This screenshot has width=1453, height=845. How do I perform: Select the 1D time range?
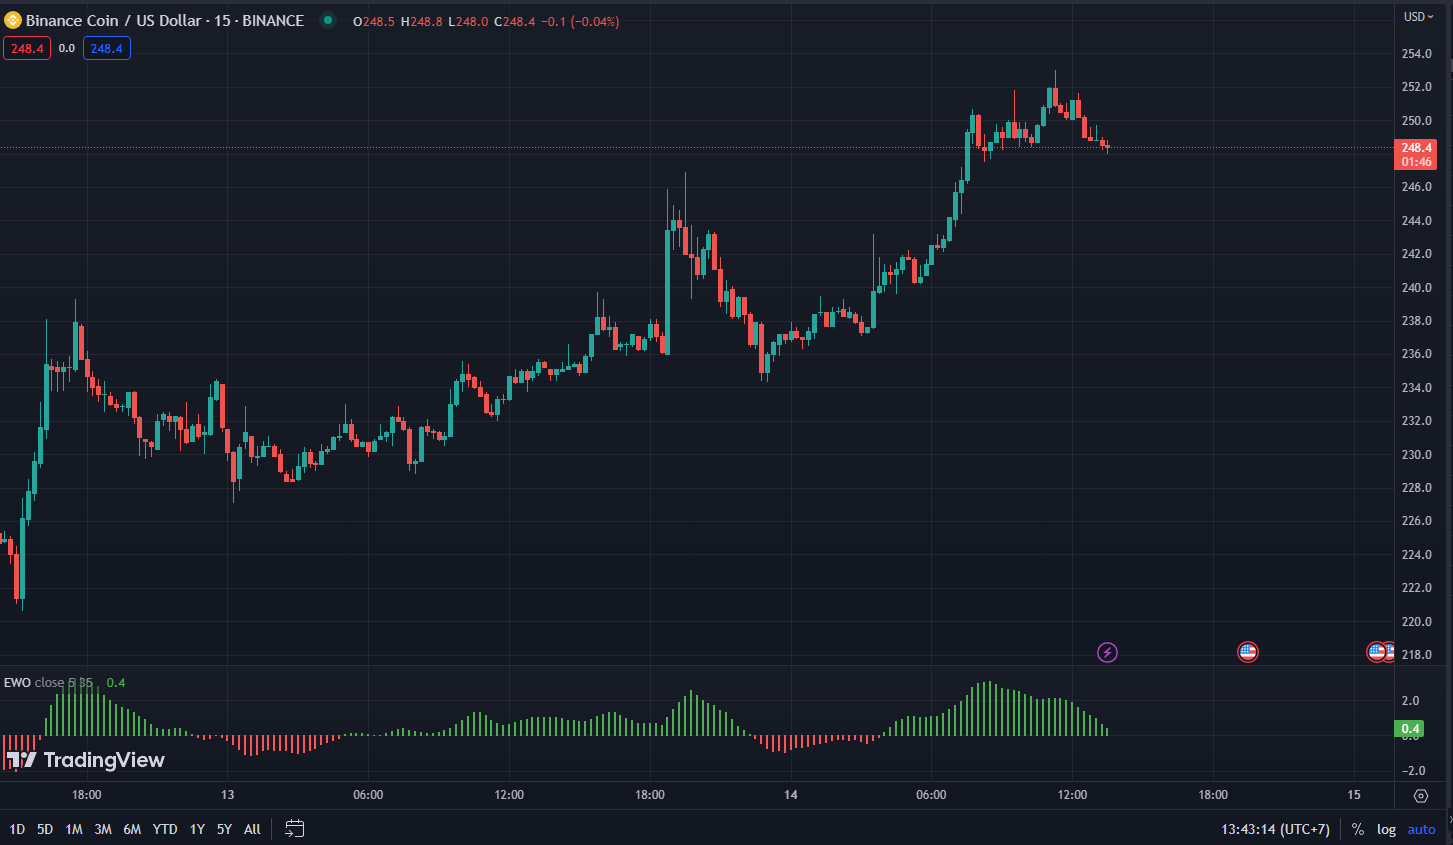click(x=17, y=829)
